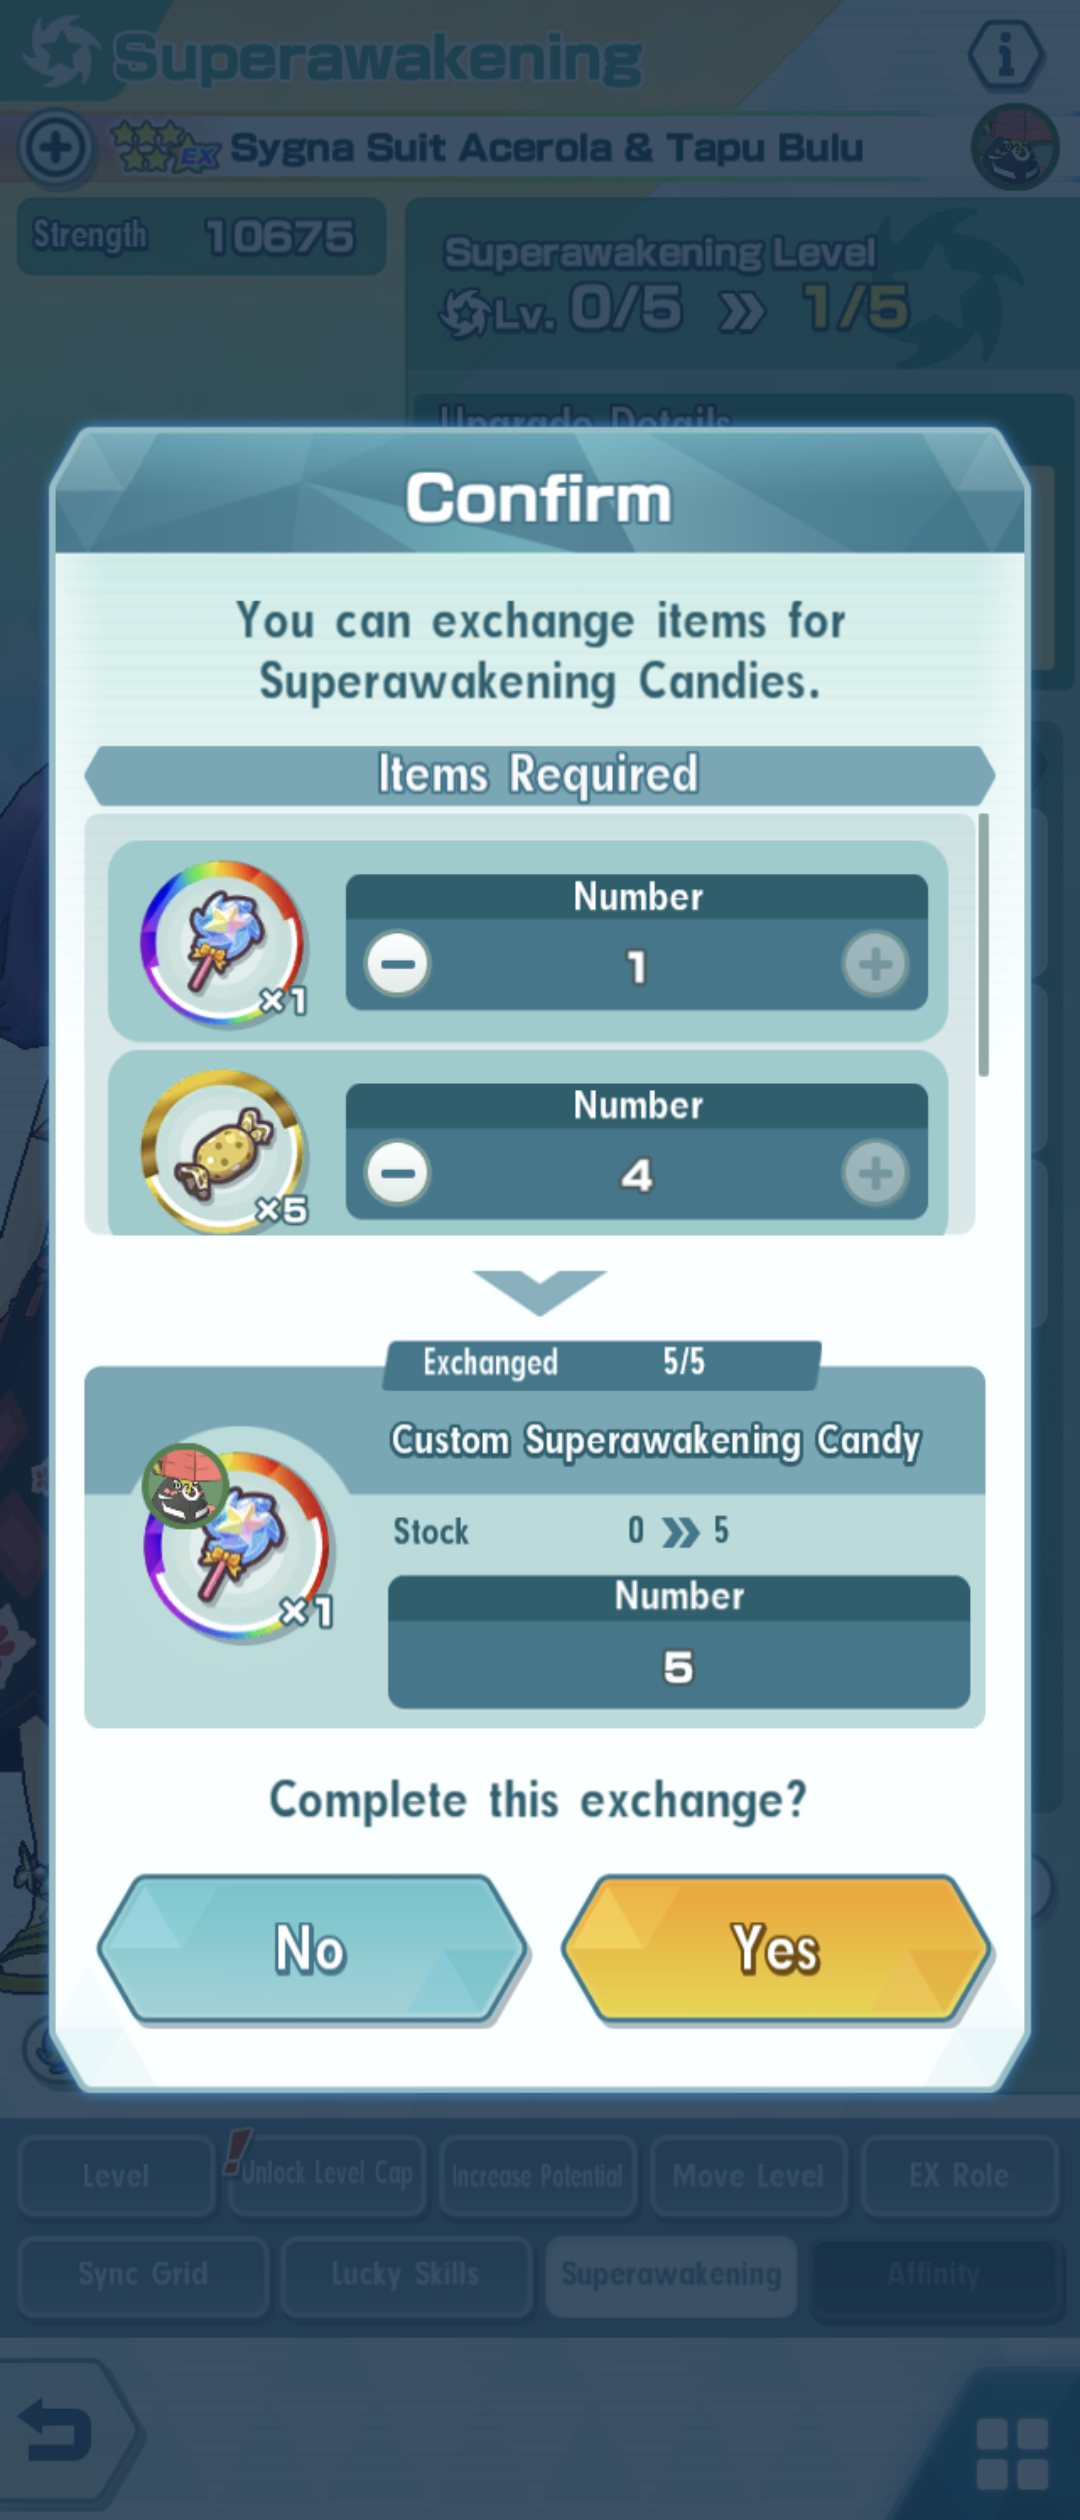Tap the Acerola portrait icon in header
The height and width of the screenshot is (2520, 1080).
pos(1014,147)
